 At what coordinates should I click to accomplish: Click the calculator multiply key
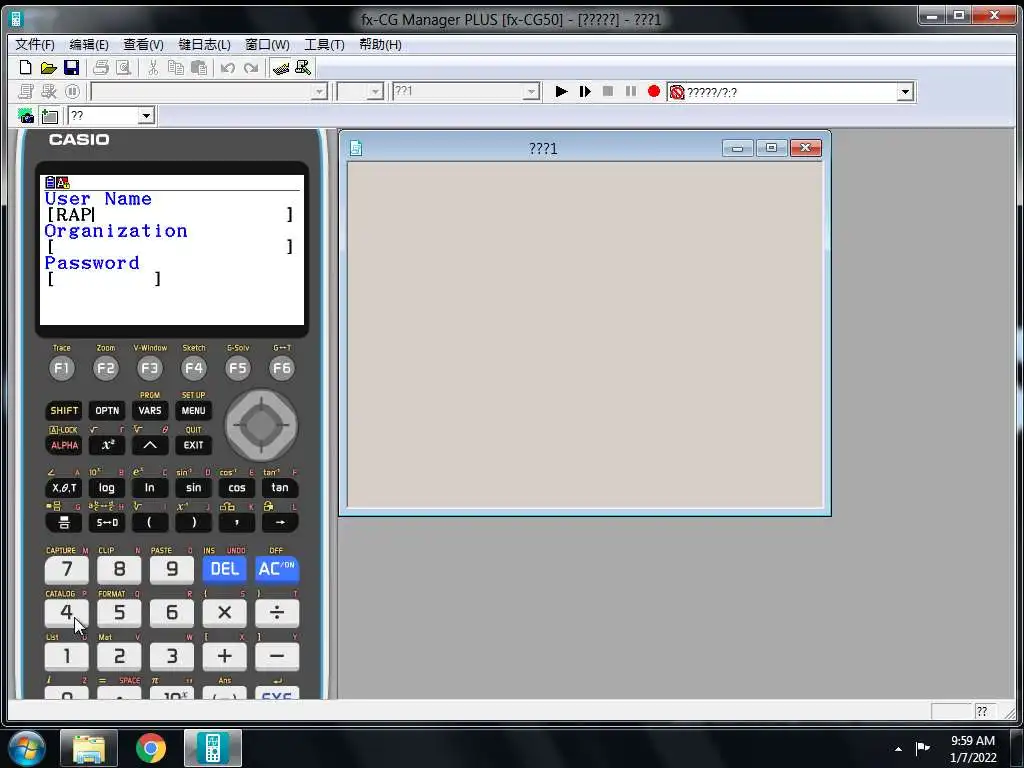(224, 613)
